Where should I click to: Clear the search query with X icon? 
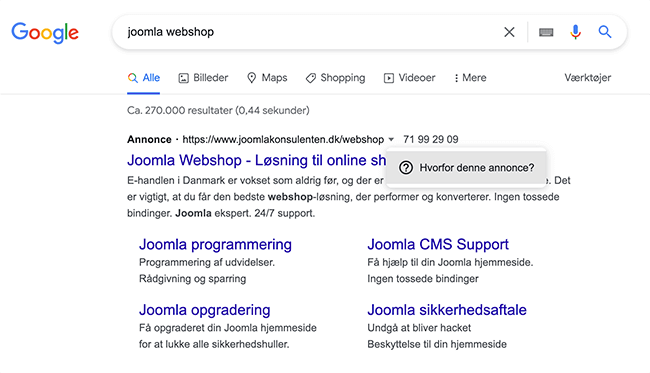[509, 32]
